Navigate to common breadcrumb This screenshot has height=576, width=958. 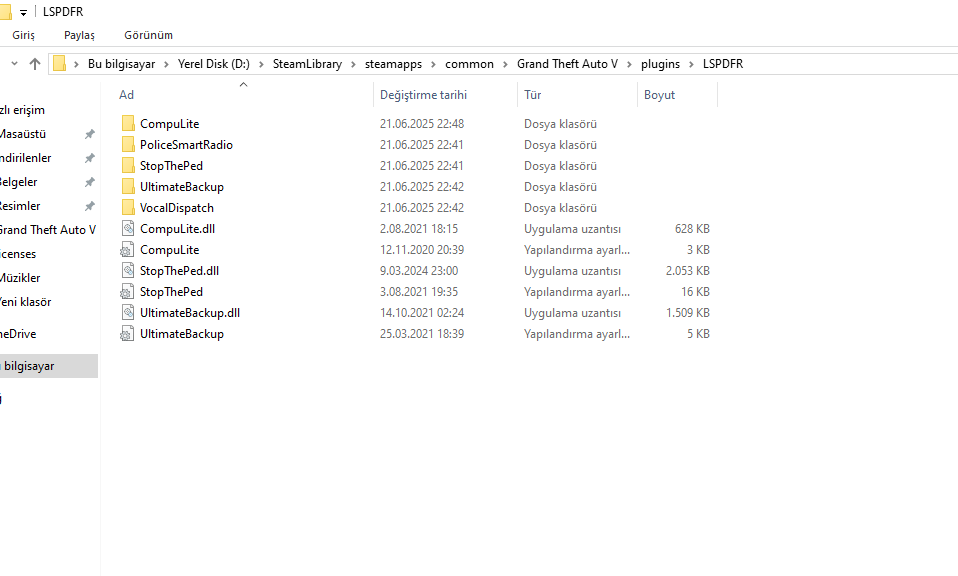click(x=469, y=64)
